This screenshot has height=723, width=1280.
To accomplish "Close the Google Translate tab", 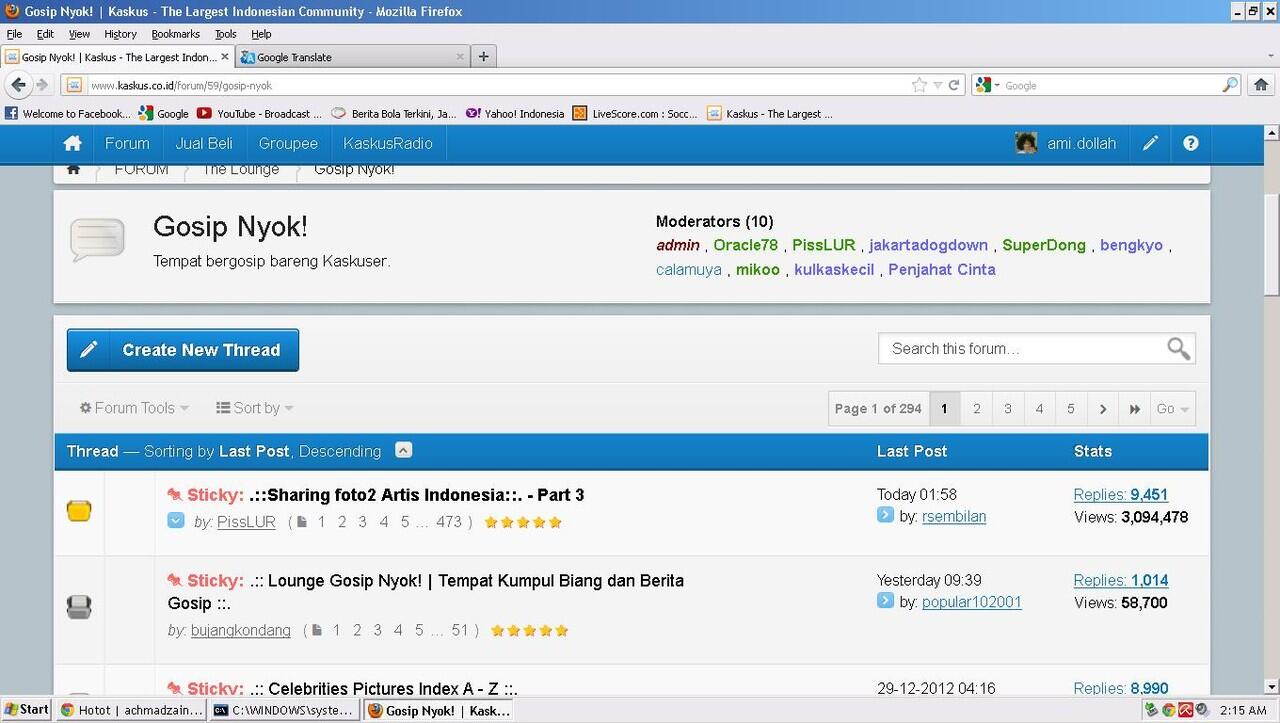I will tap(460, 57).
